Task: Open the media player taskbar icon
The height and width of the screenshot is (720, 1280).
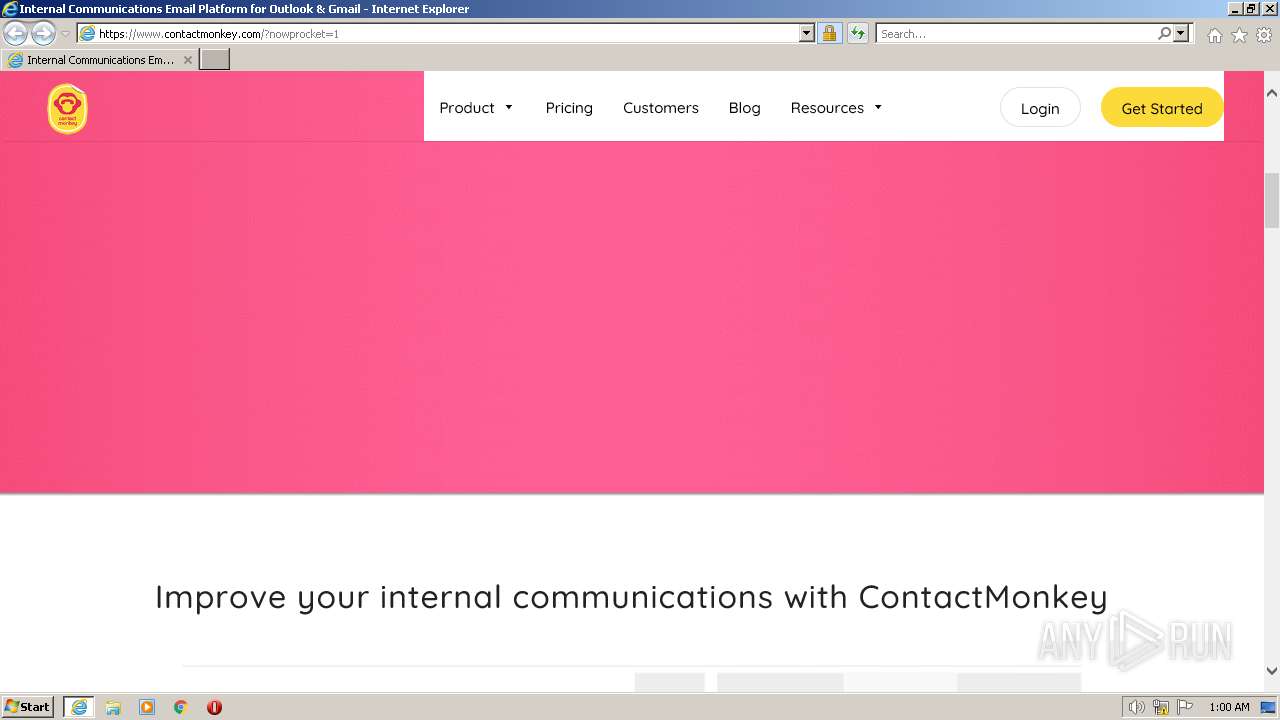Action: (147, 707)
